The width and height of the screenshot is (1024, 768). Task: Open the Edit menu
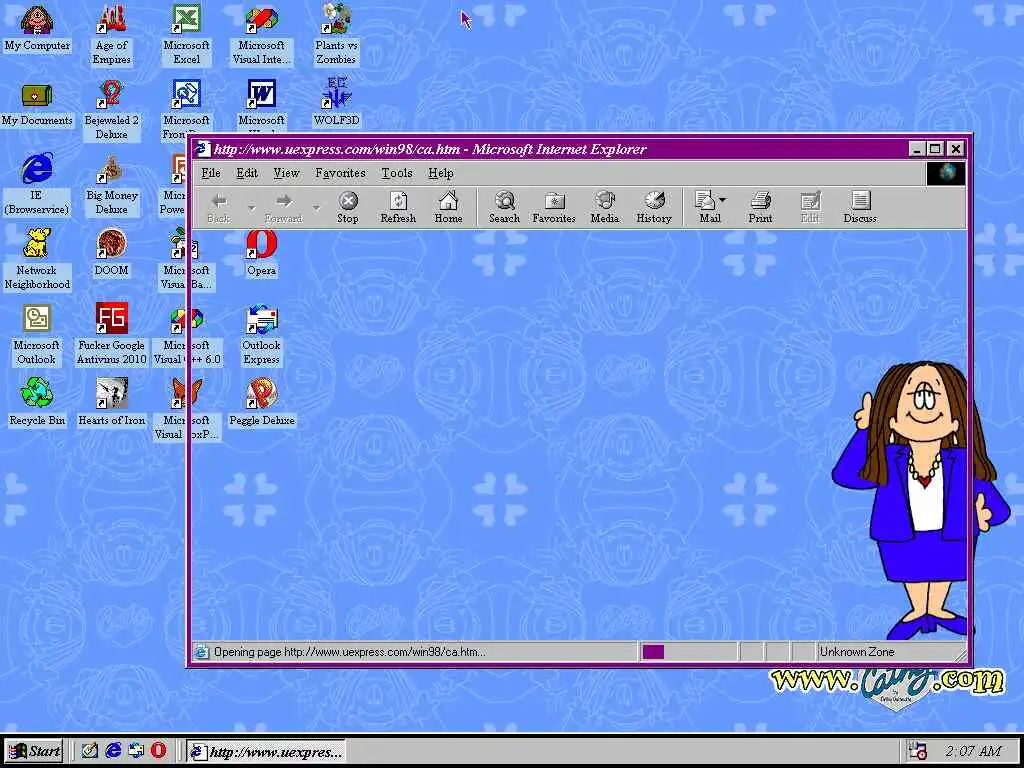tap(247, 173)
